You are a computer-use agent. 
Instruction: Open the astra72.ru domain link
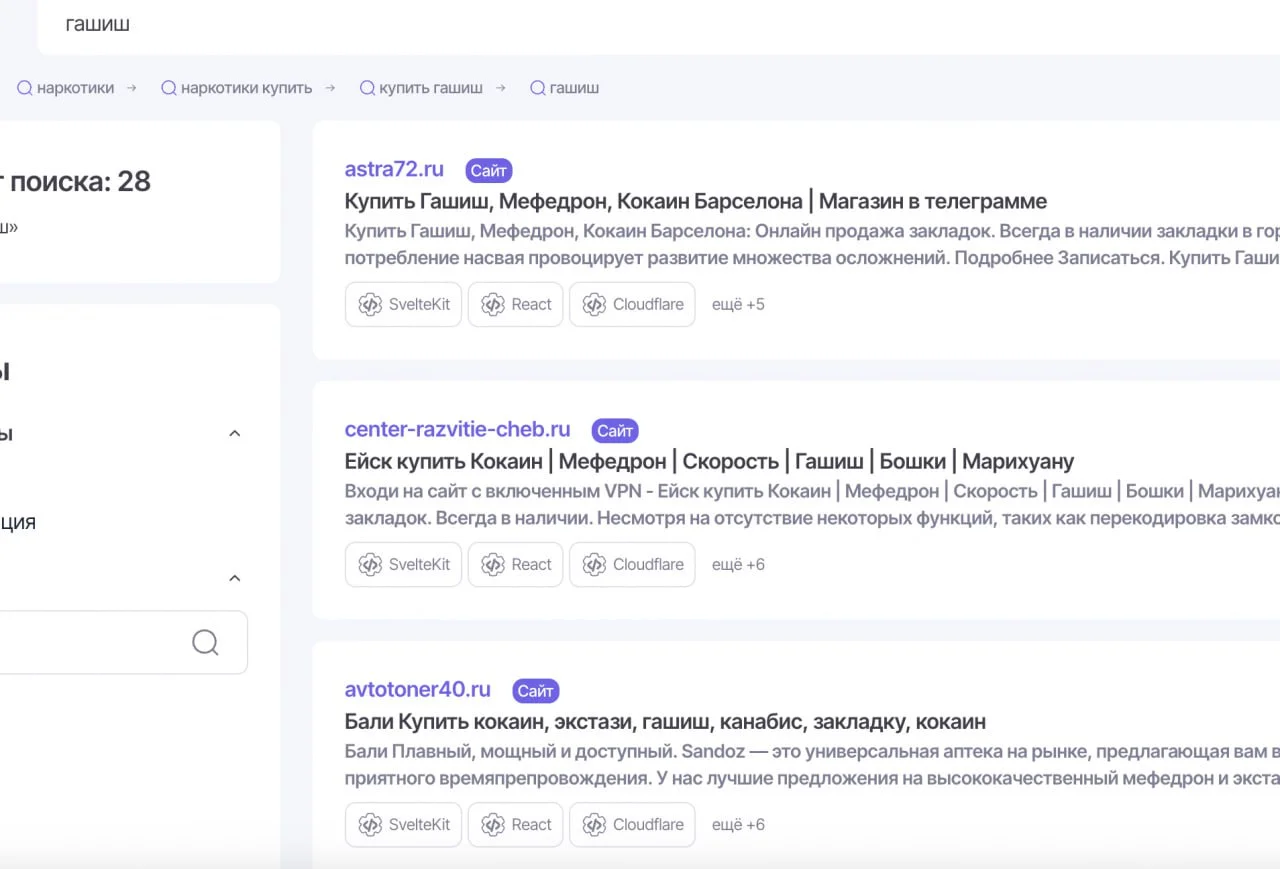pyautogui.click(x=394, y=169)
